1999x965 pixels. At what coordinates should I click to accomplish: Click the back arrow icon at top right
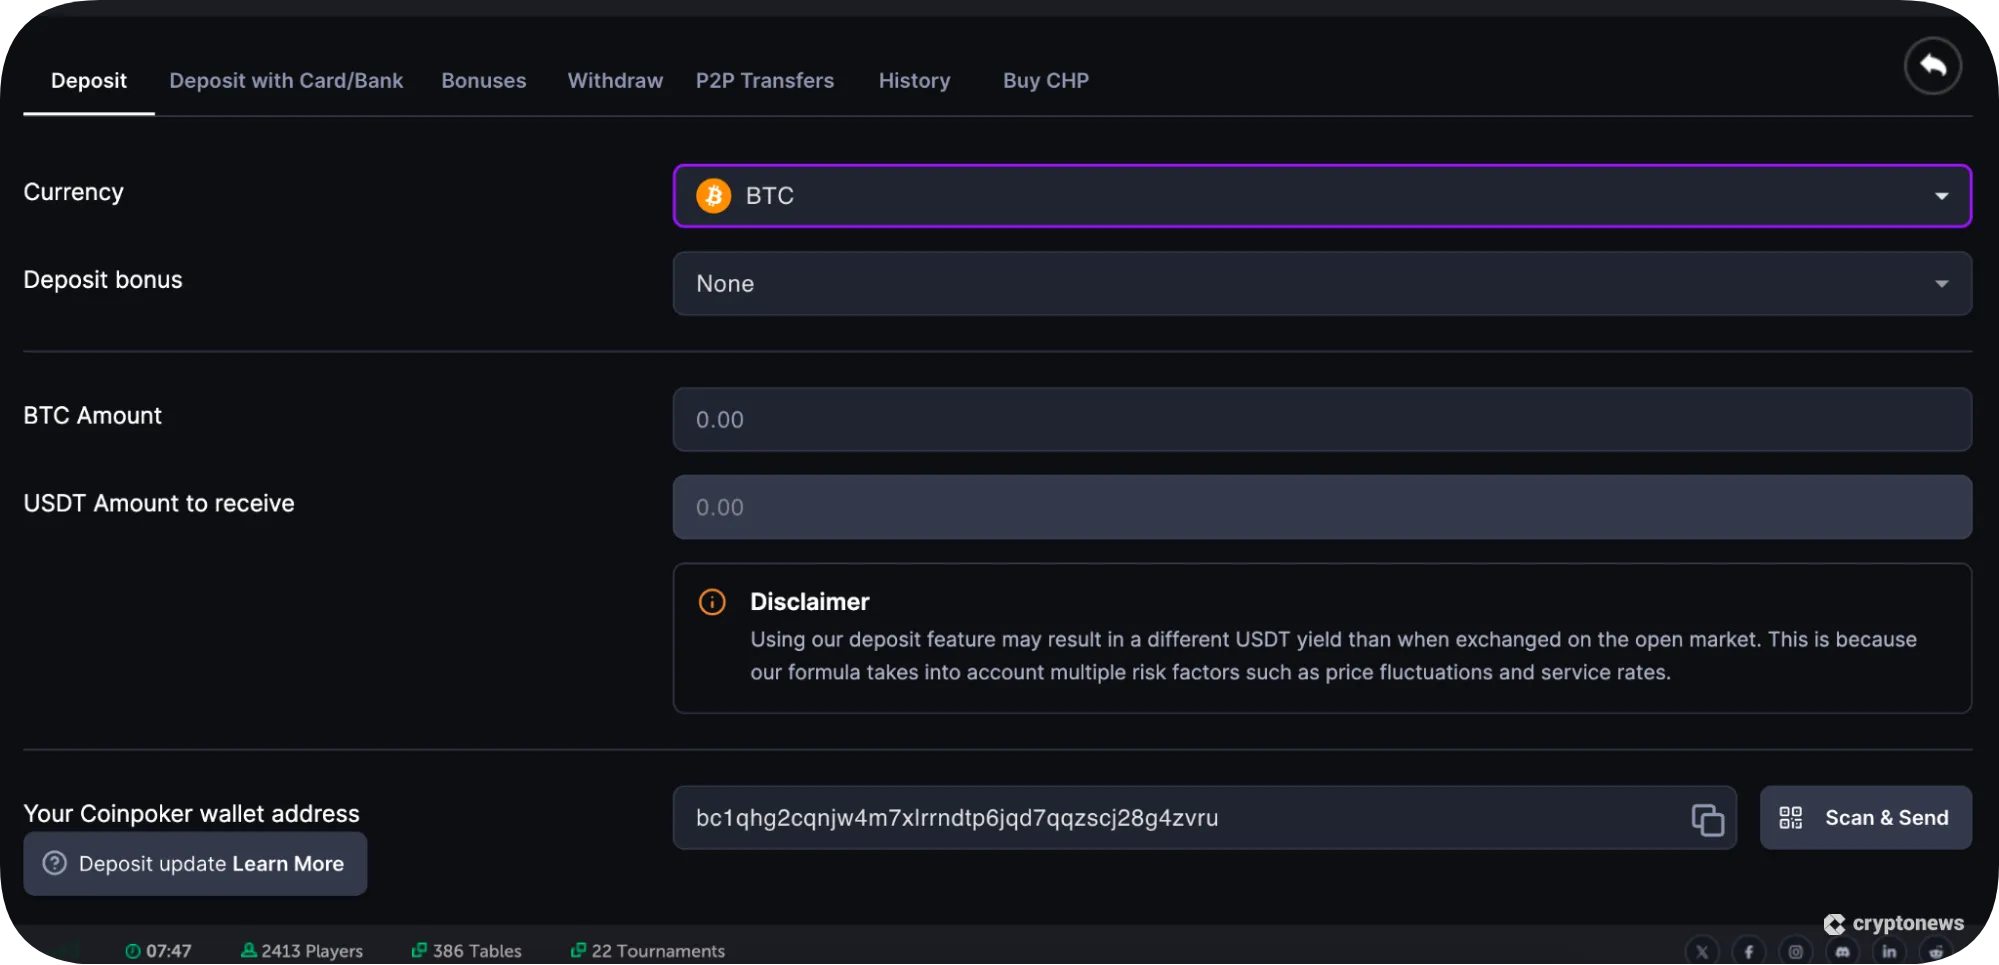(1932, 66)
